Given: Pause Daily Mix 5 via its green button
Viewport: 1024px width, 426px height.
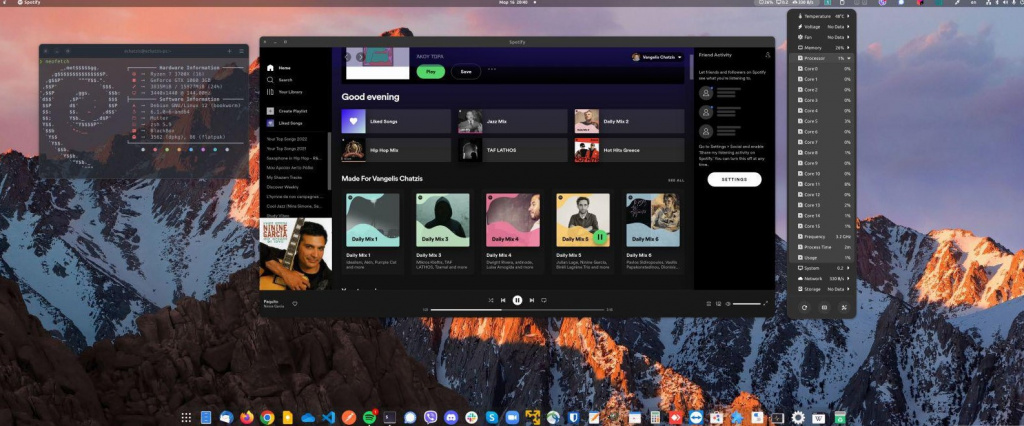Looking at the screenshot, I should tap(599, 237).
